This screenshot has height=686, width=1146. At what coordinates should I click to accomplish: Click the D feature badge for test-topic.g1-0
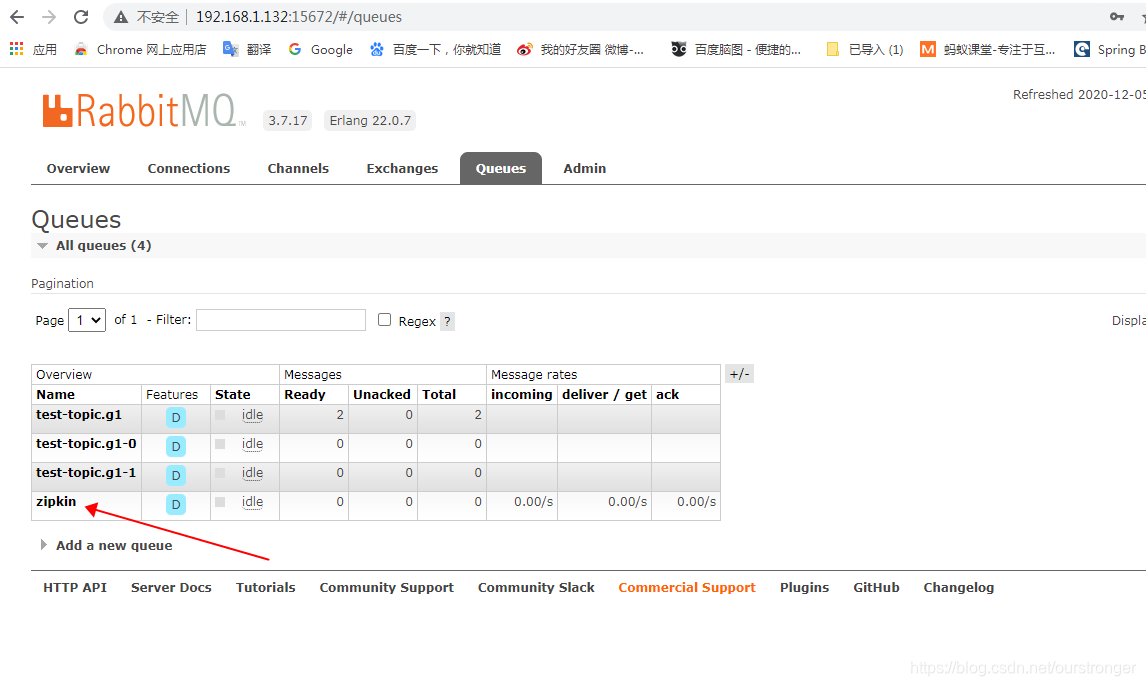pyautogui.click(x=175, y=446)
